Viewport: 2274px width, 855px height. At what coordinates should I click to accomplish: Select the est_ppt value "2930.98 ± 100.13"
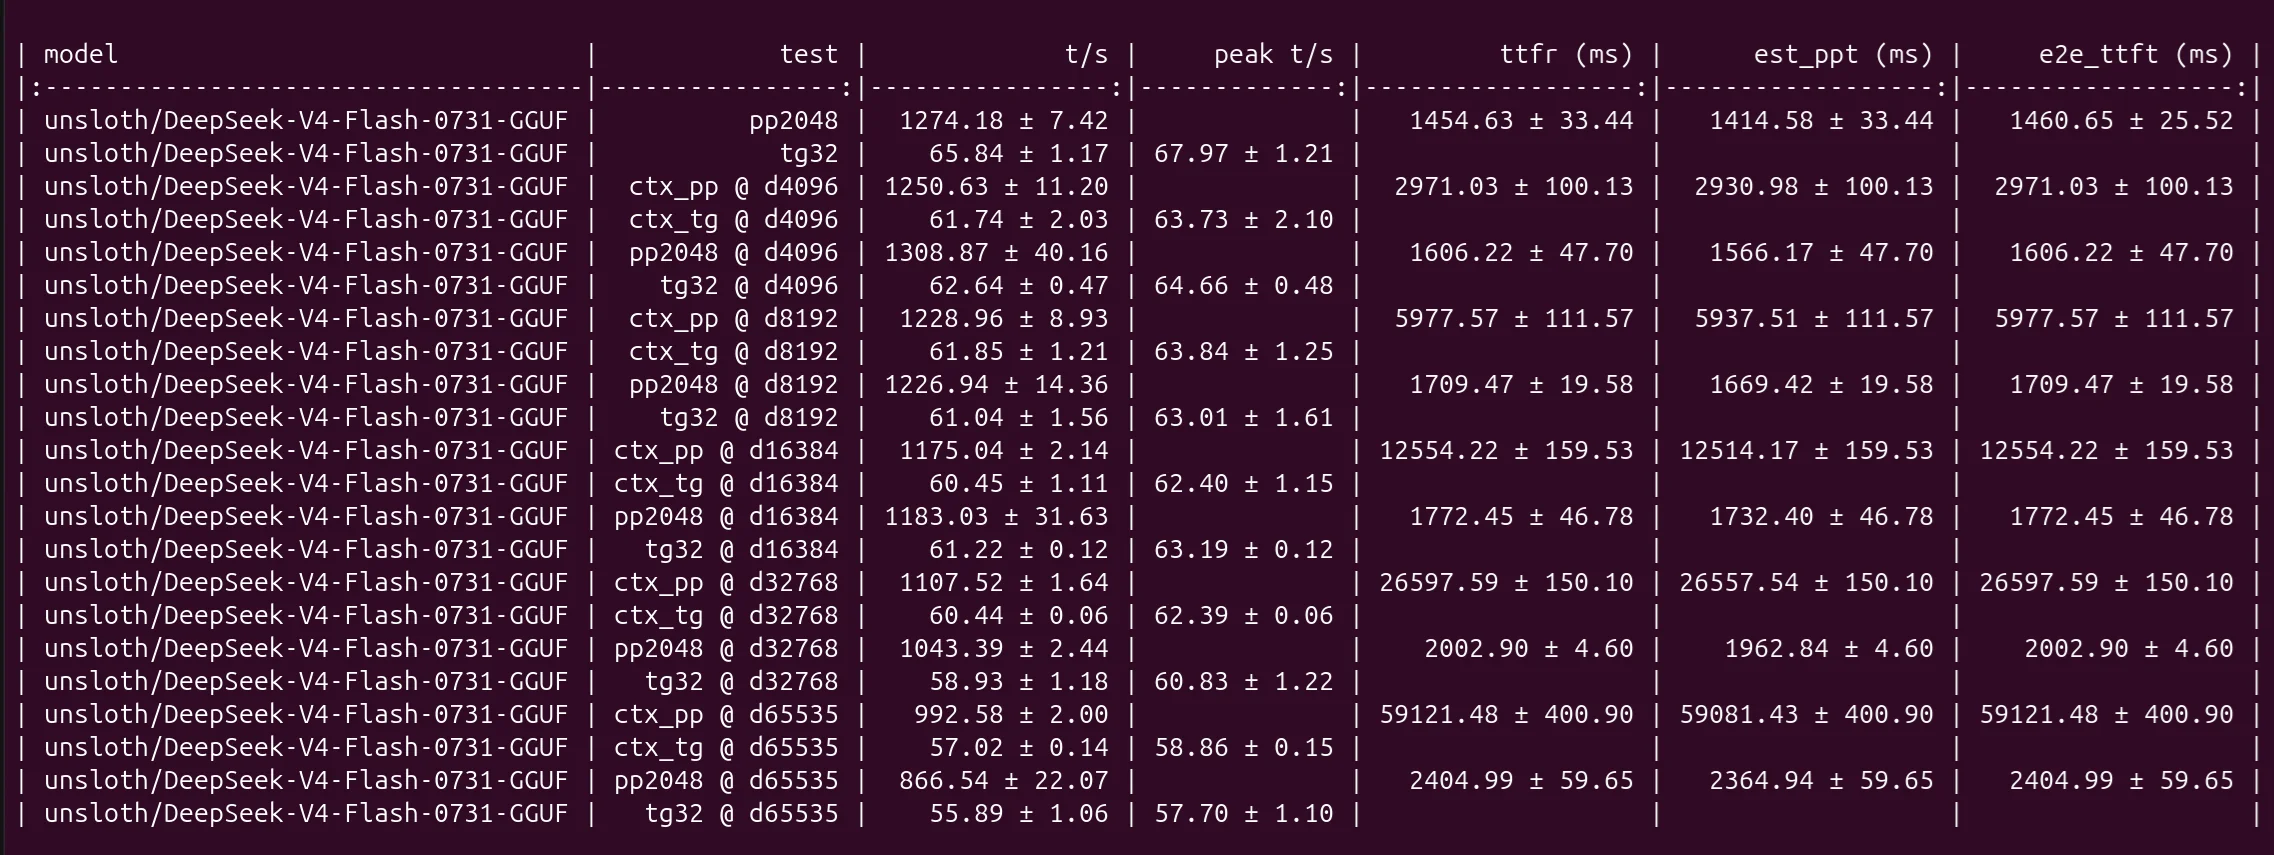(x=1814, y=186)
